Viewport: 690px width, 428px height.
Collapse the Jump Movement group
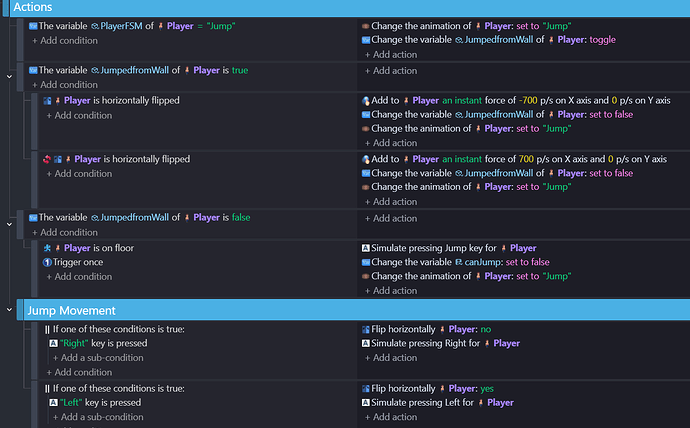(x=9, y=310)
